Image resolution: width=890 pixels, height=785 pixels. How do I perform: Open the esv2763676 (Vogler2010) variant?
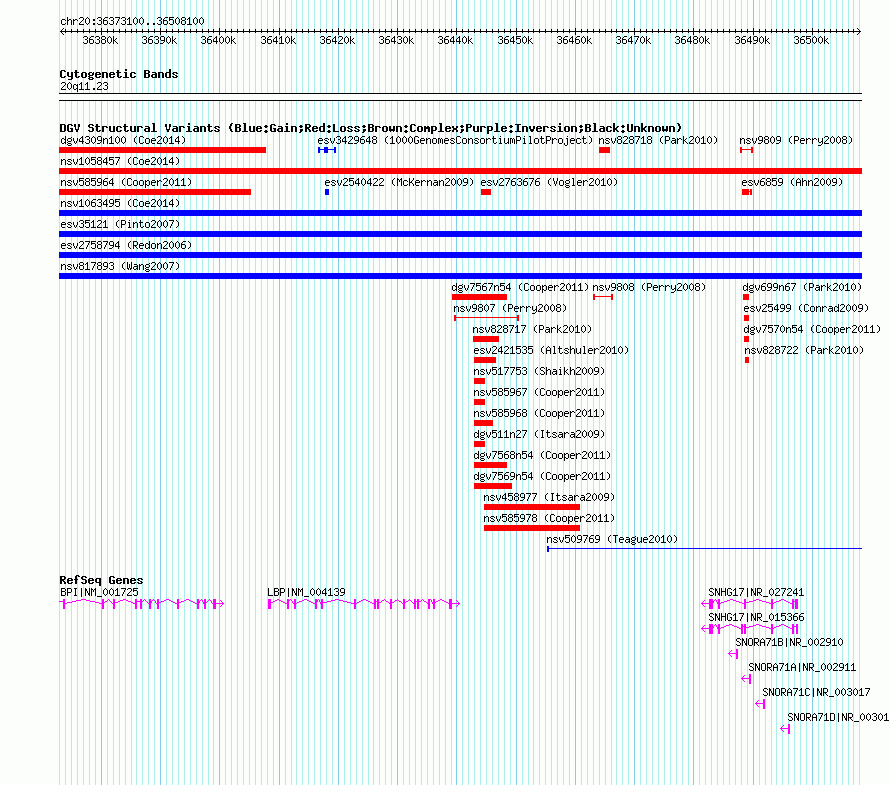click(549, 182)
